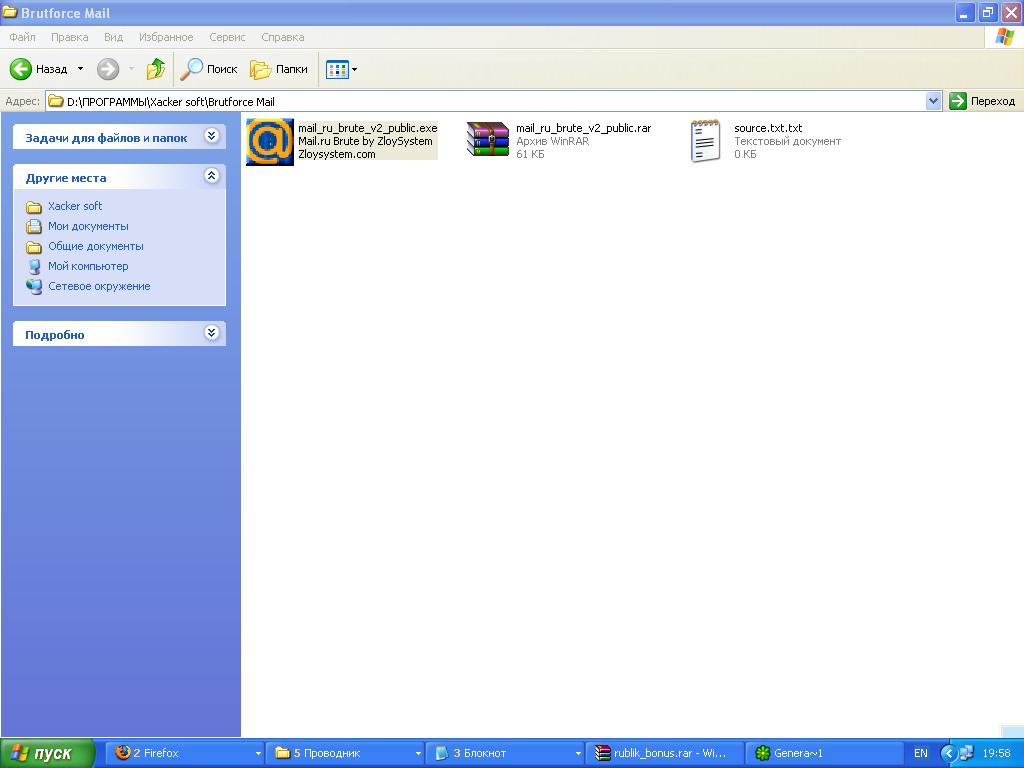Image resolution: width=1024 pixels, height=768 pixels.
Task: Select the mail_ru_brute_v2_public.exe file icon
Action: 270,141
